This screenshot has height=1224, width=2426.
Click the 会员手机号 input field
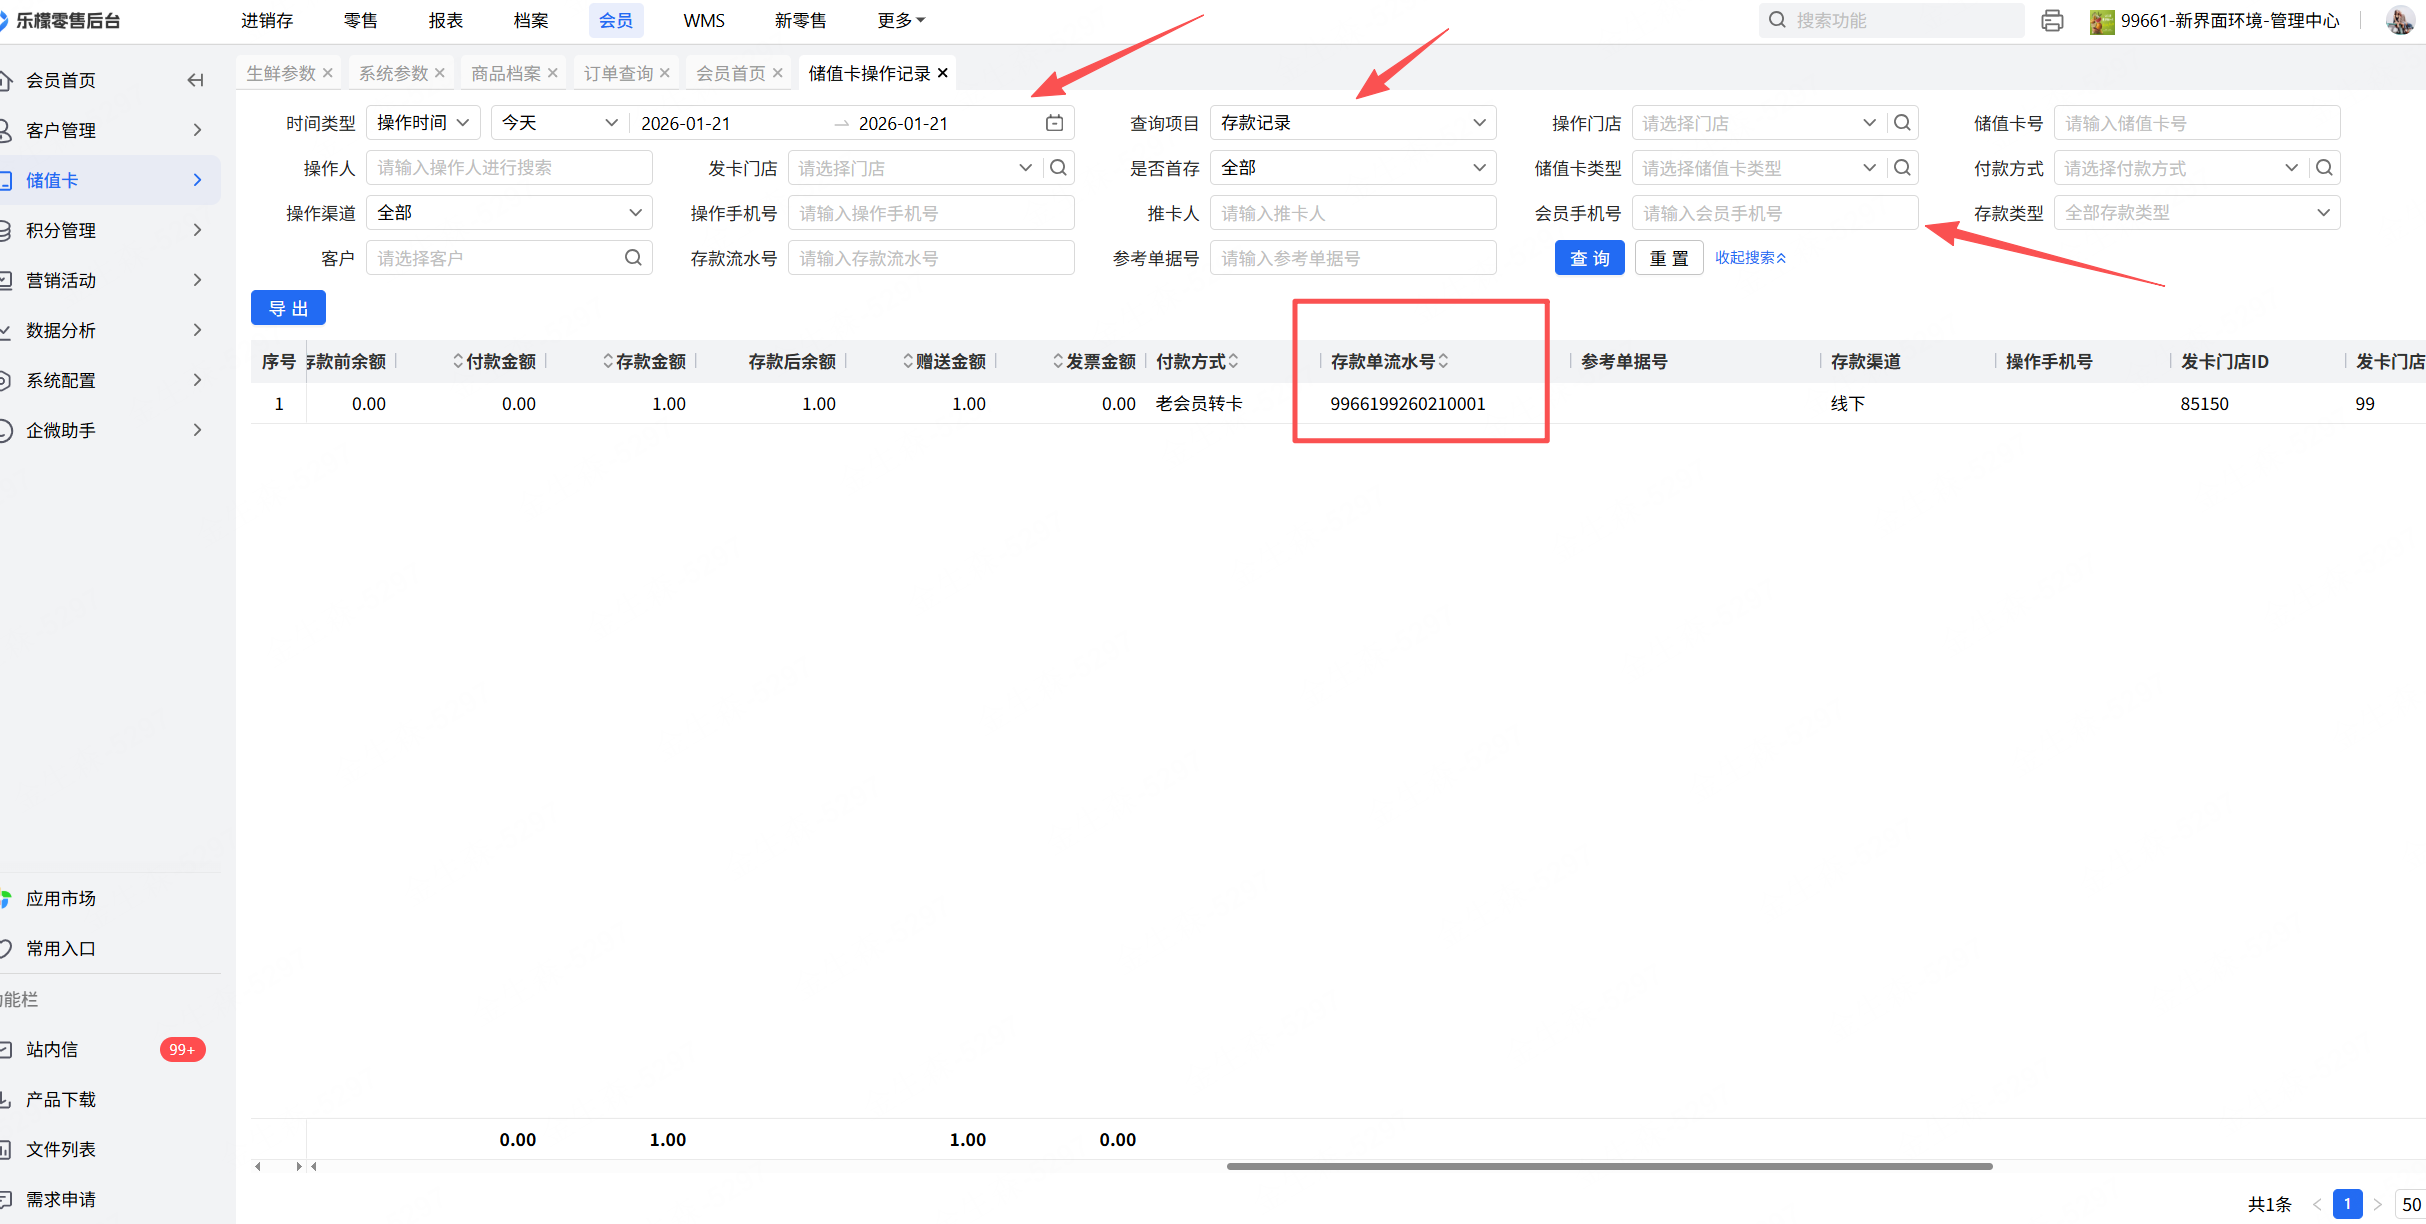tap(1774, 213)
